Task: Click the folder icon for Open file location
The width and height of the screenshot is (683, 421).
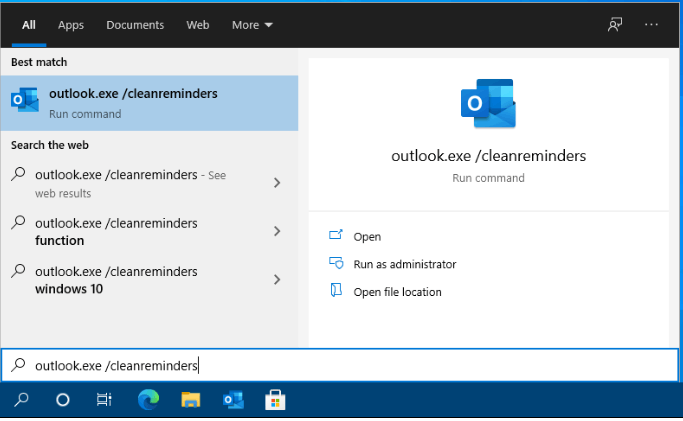Action: (x=336, y=290)
